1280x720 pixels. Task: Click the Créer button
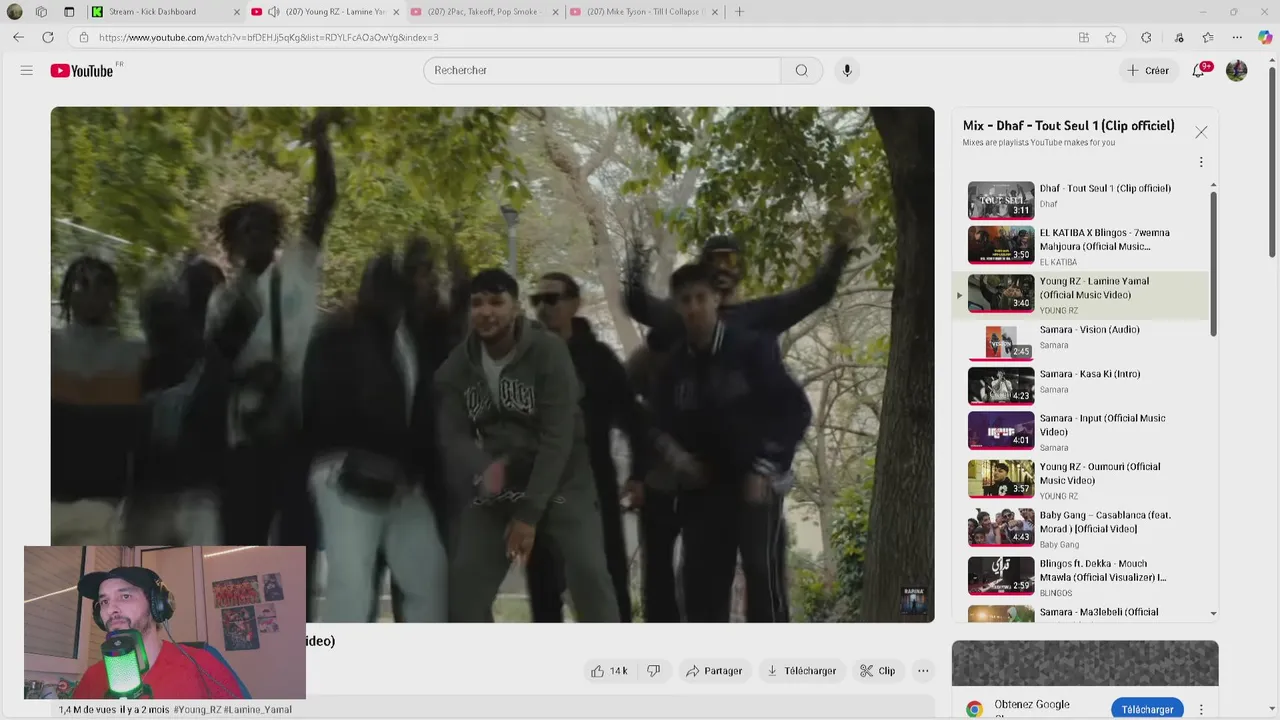(x=1148, y=71)
